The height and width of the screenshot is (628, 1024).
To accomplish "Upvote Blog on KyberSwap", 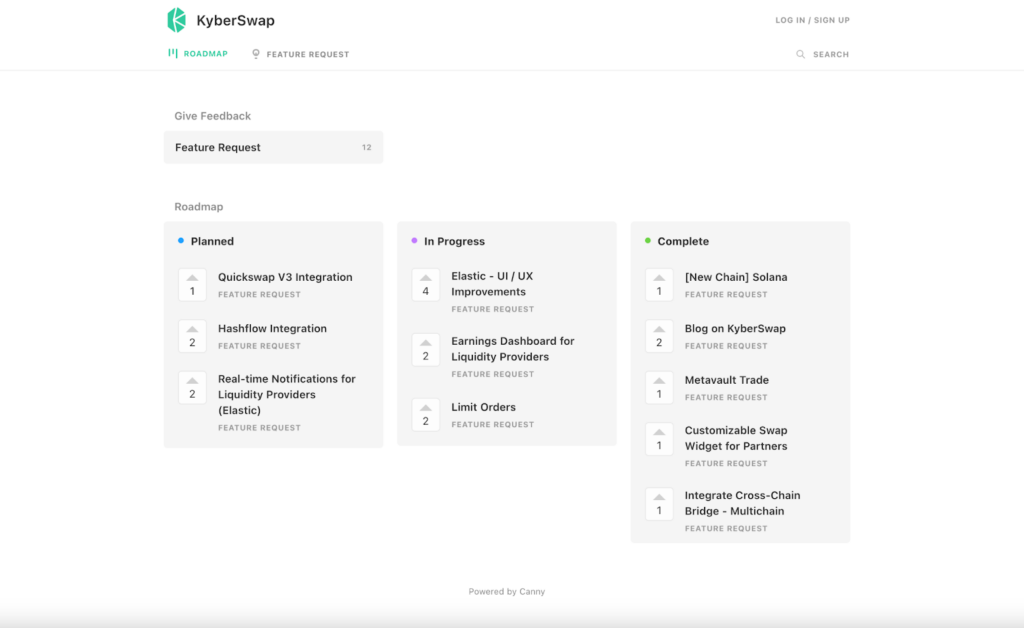I will [x=659, y=336].
